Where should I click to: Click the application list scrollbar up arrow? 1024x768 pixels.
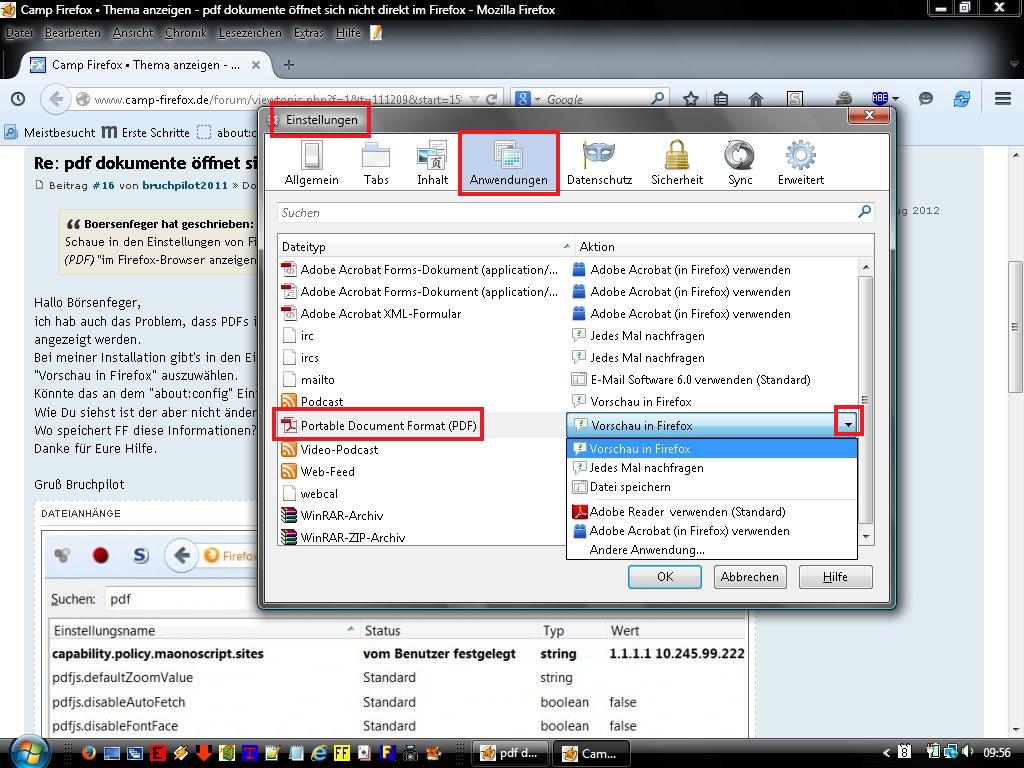(x=866, y=266)
